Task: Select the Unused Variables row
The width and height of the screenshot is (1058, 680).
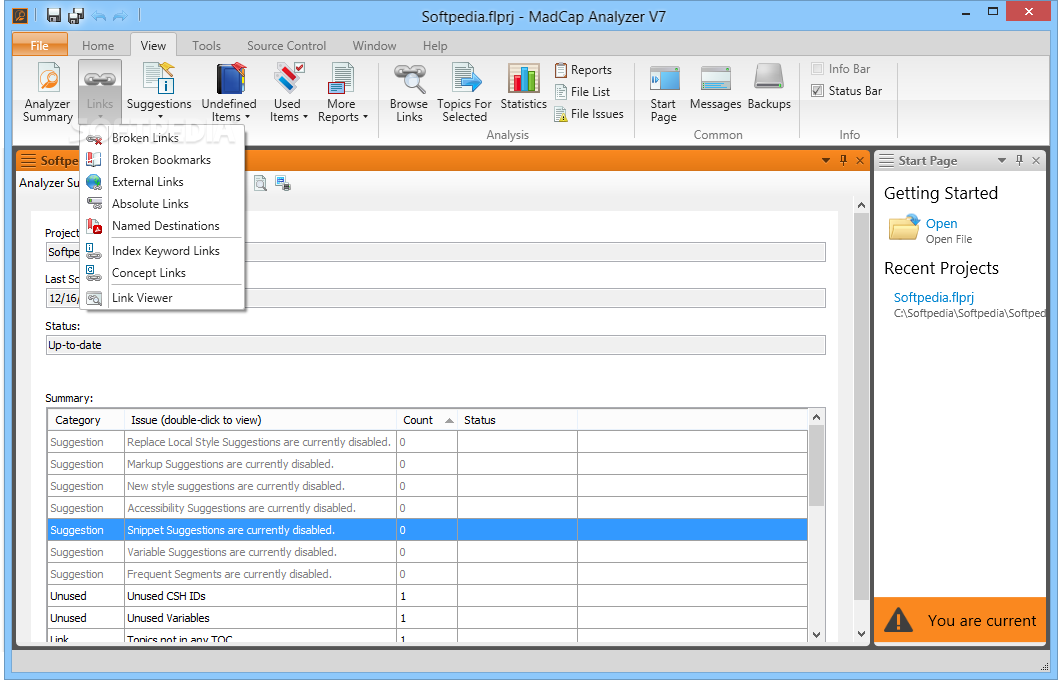Action: 428,618
